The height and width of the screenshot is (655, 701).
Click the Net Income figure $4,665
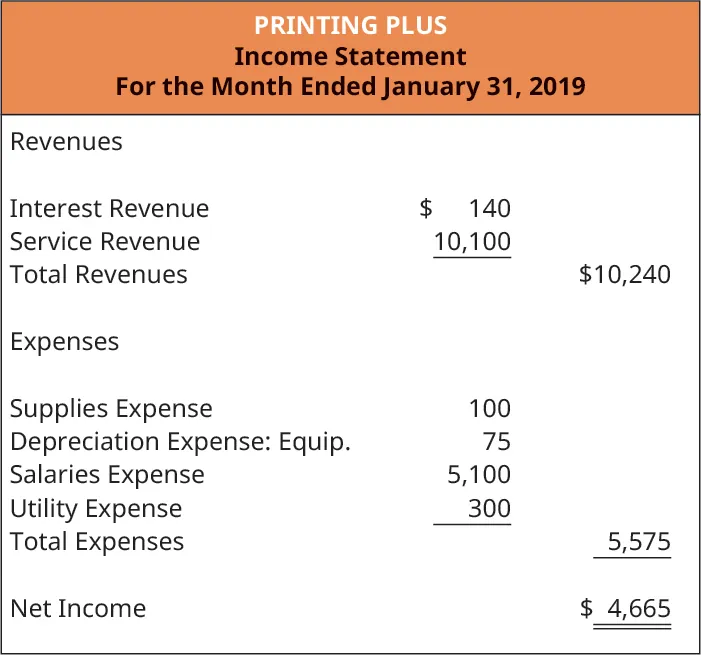point(626,609)
